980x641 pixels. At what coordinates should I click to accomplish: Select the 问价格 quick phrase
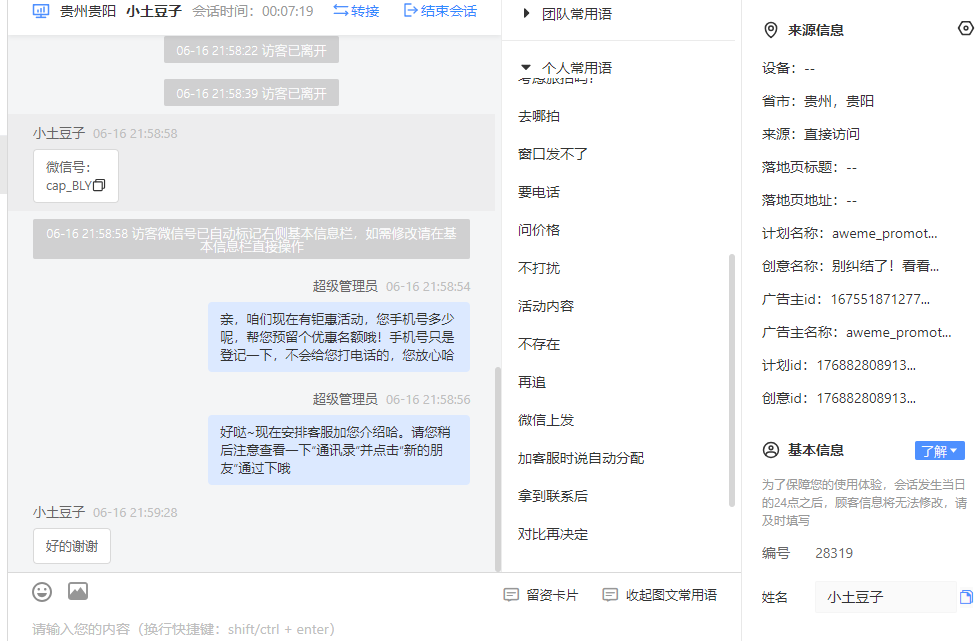click(x=539, y=231)
